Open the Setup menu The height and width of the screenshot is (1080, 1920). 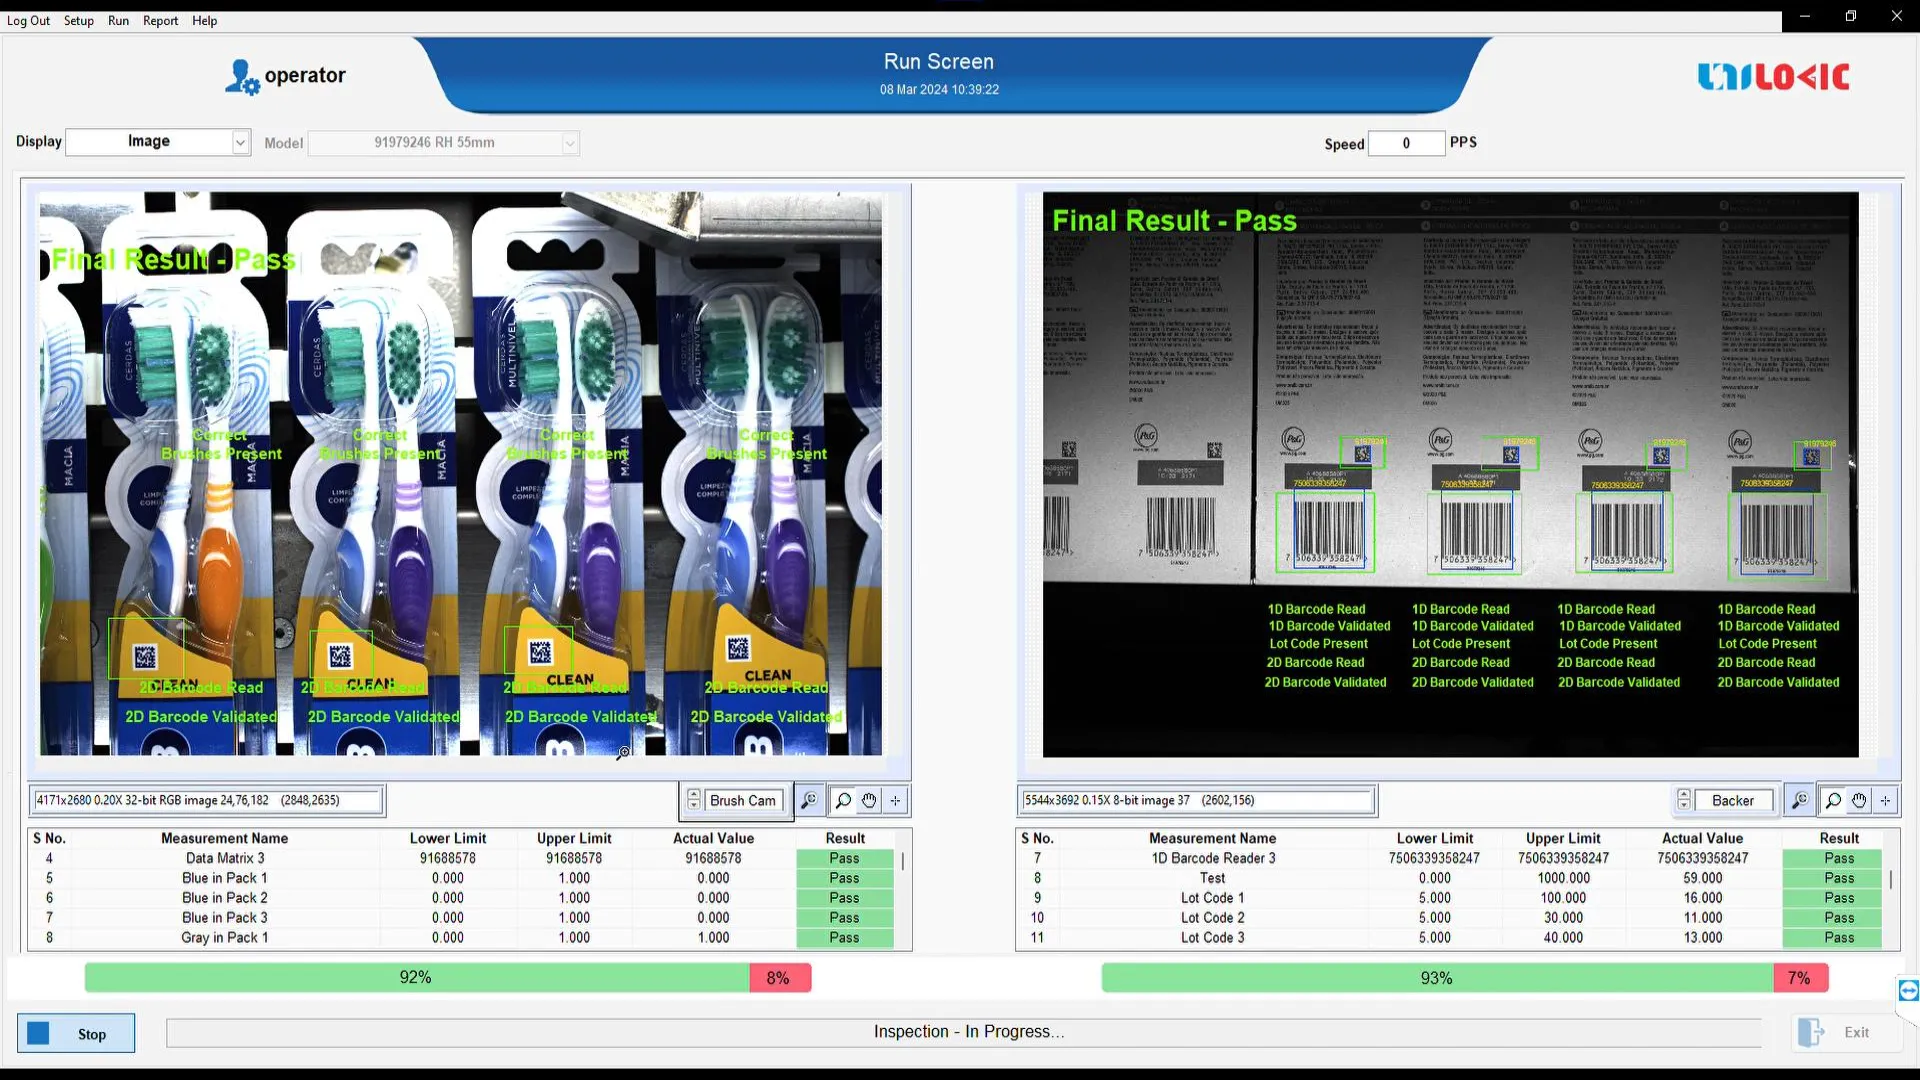[78, 20]
